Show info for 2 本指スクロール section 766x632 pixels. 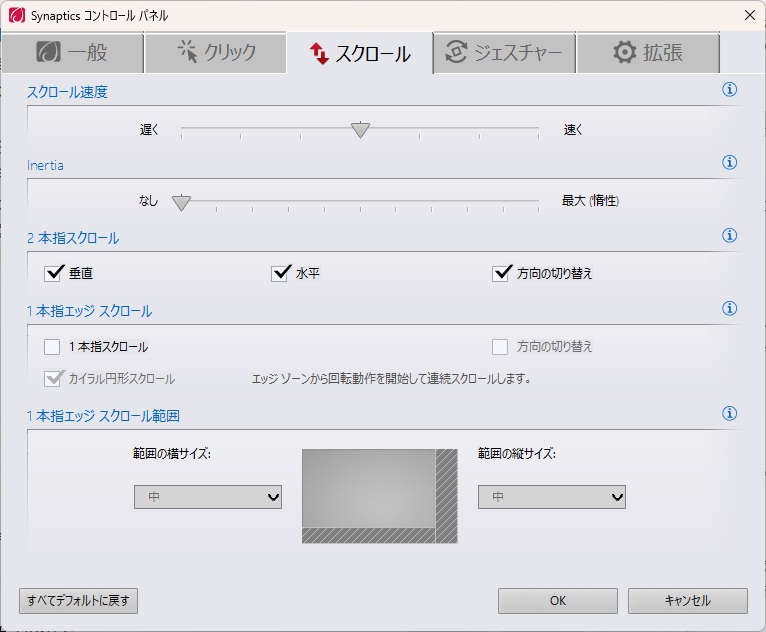pyautogui.click(x=729, y=235)
